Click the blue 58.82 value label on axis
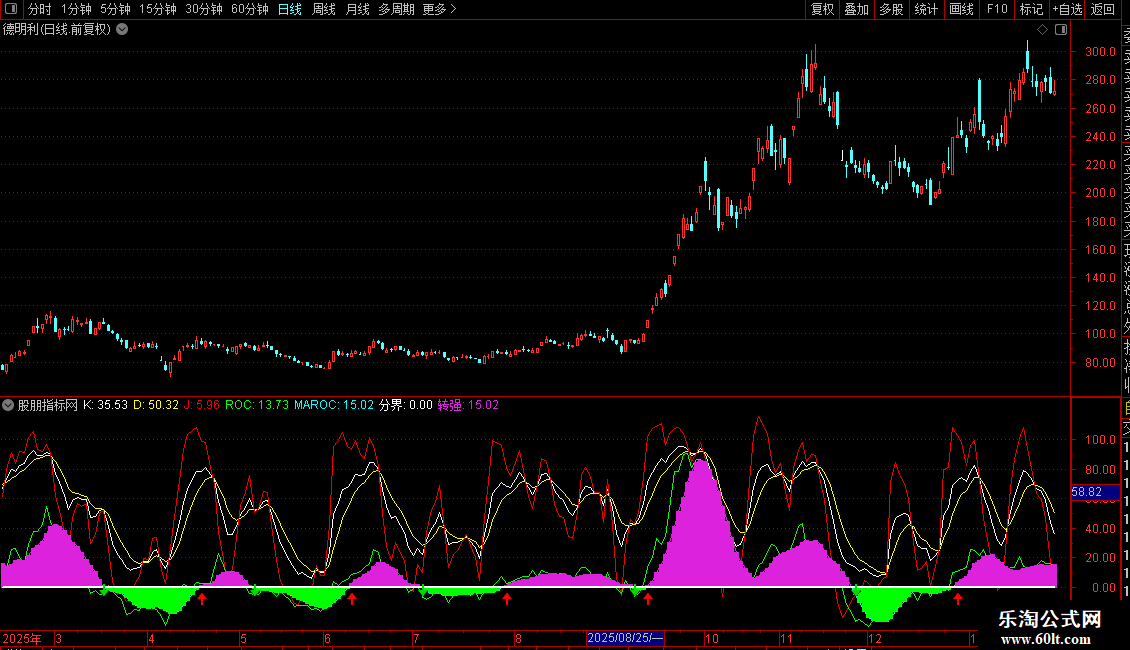Screen dimensions: 1130x650 [1087, 492]
